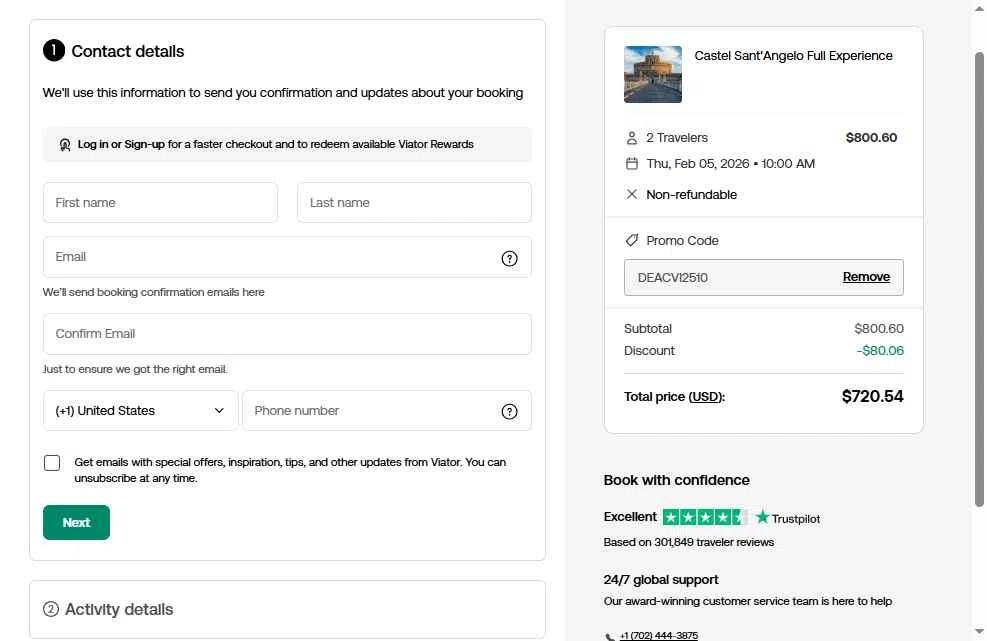
Task: Remove the DEACVI2510 promo code
Action: click(866, 277)
